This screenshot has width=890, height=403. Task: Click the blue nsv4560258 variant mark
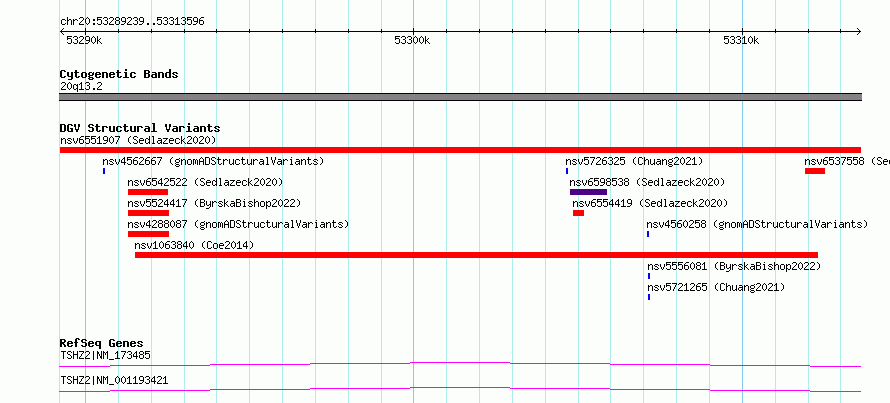tap(648, 234)
